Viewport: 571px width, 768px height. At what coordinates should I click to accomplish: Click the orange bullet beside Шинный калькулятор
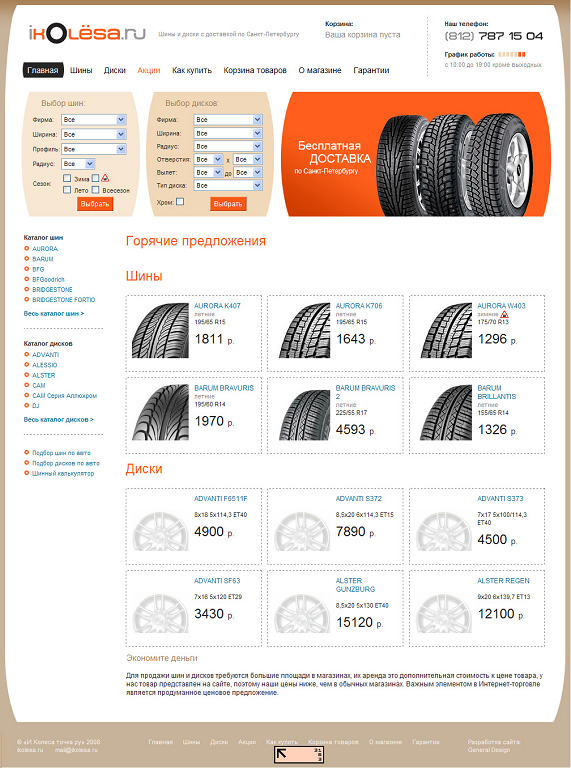pos(26,473)
